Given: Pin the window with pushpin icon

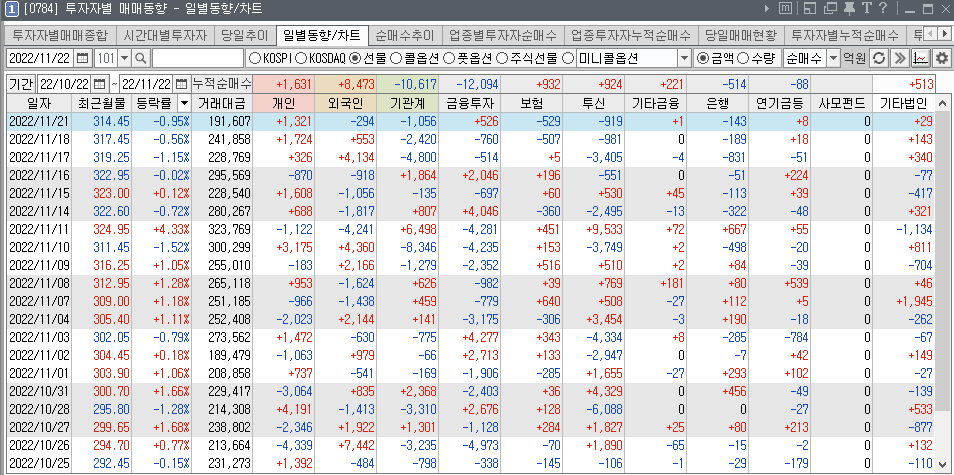Looking at the screenshot, I should click(848, 10).
